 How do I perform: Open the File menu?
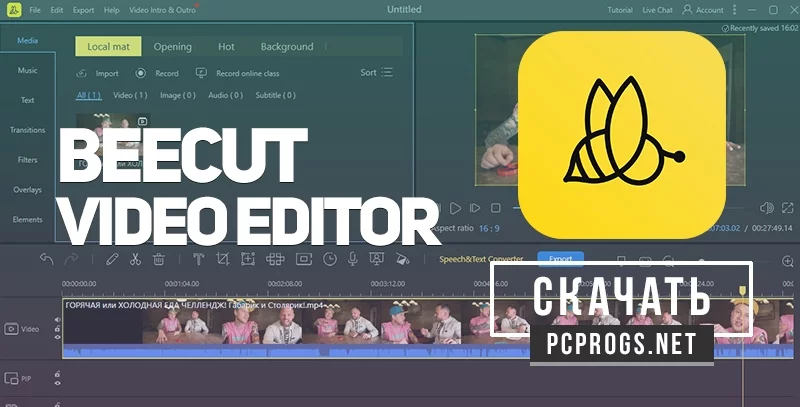[x=35, y=10]
